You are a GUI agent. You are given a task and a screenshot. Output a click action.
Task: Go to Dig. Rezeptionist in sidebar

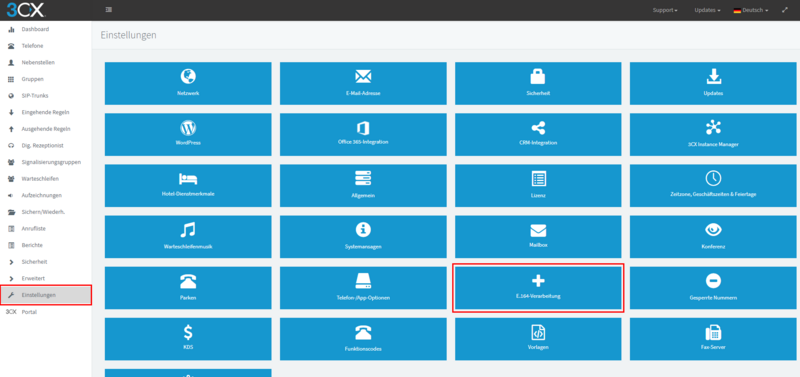coord(46,145)
